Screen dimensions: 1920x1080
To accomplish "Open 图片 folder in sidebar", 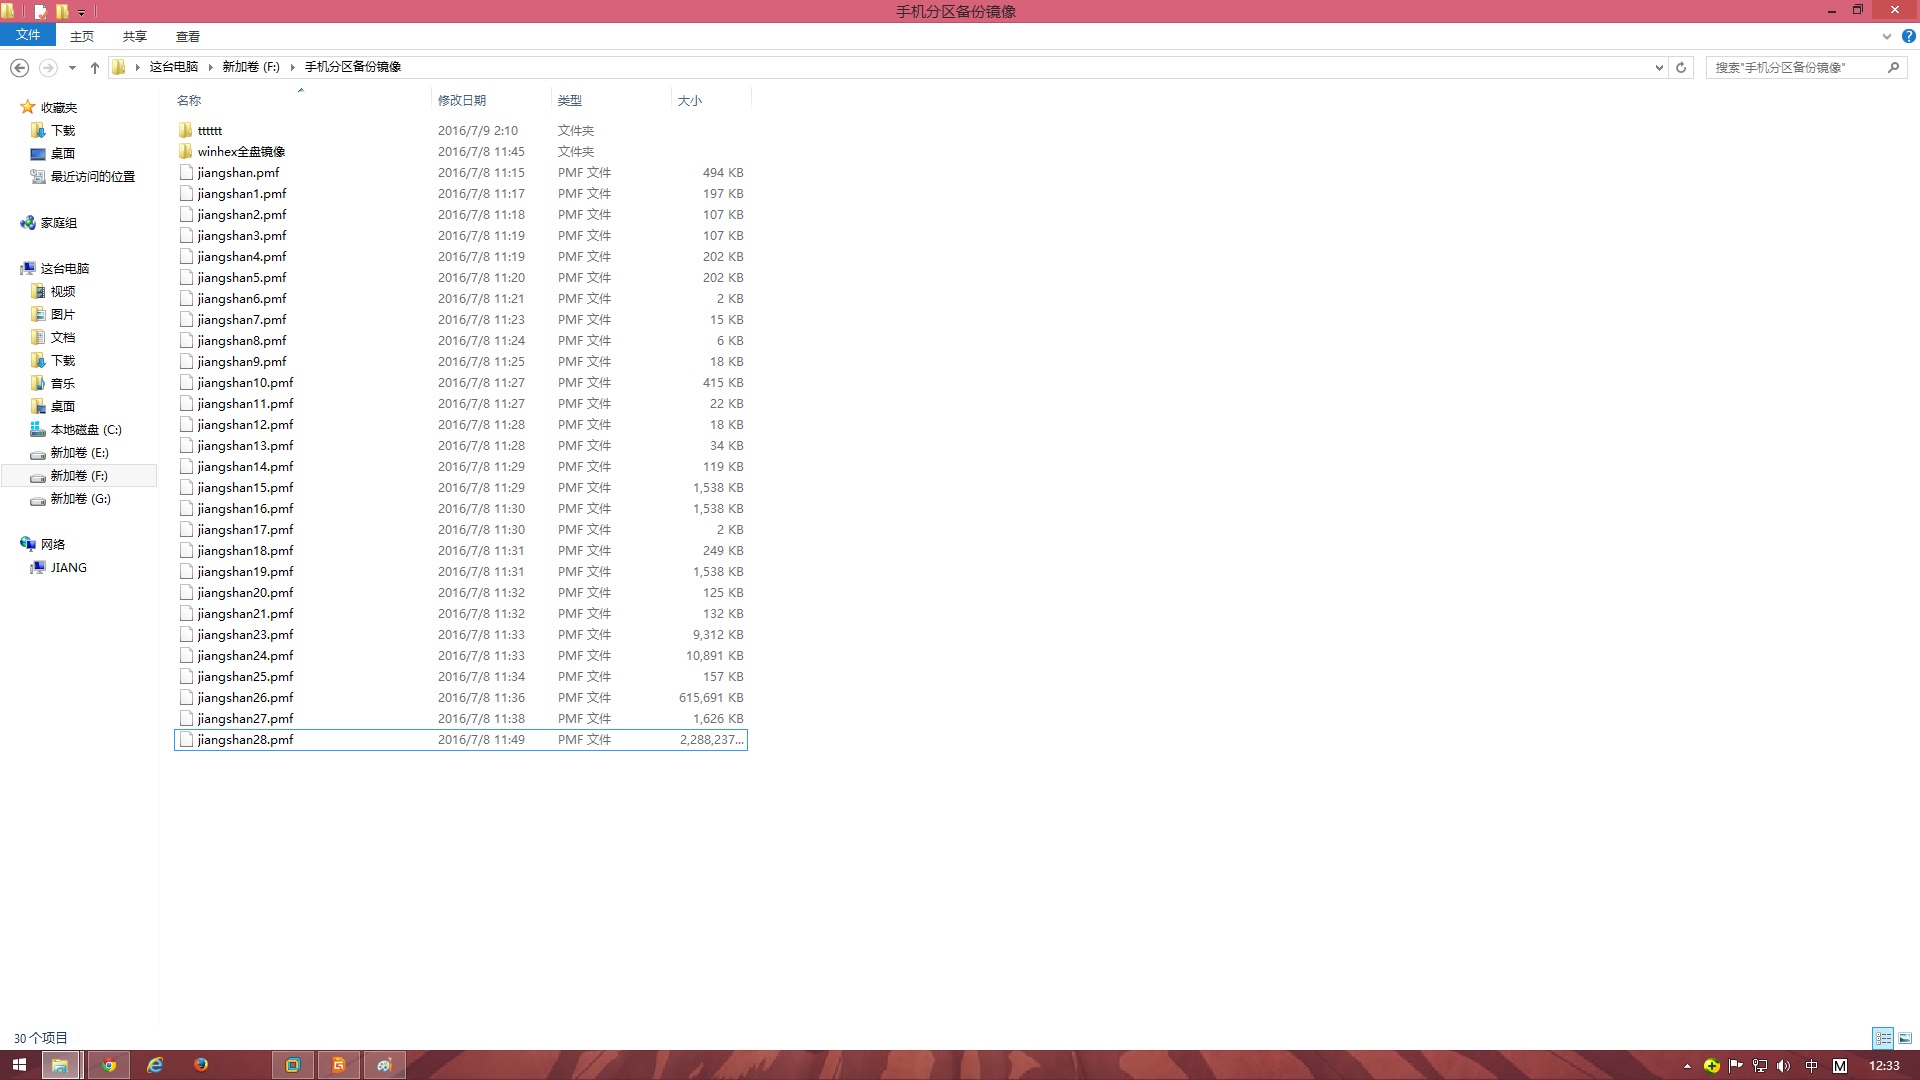I will click(x=63, y=315).
